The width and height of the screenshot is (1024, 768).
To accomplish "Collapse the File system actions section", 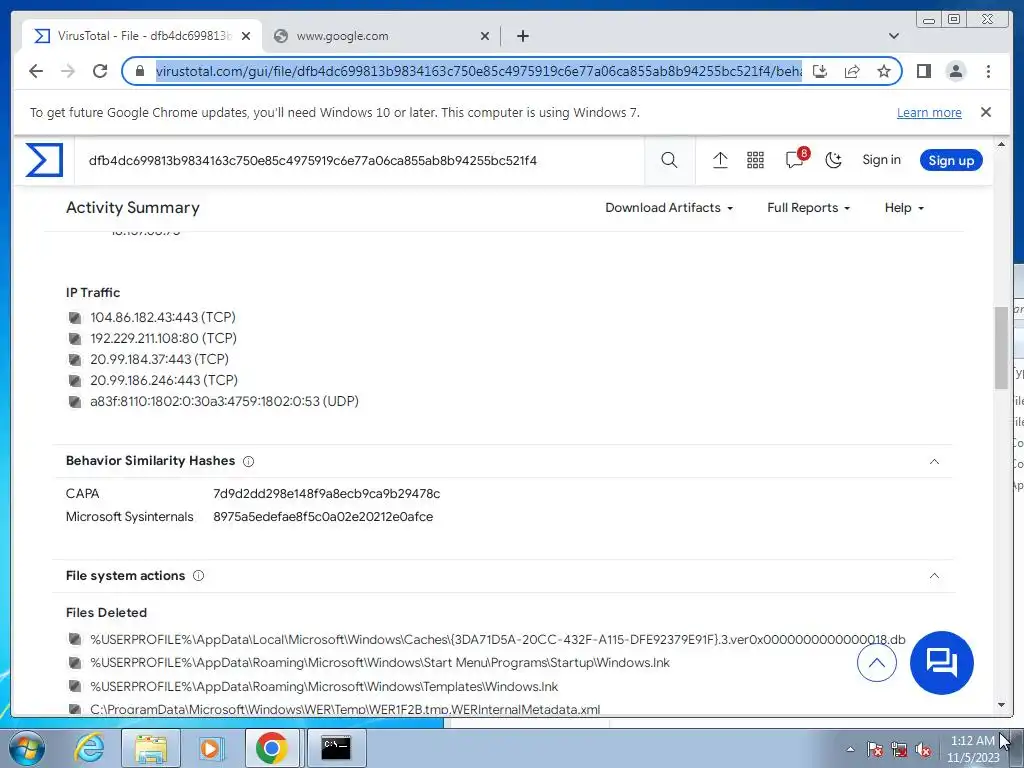I will coord(934,575).
